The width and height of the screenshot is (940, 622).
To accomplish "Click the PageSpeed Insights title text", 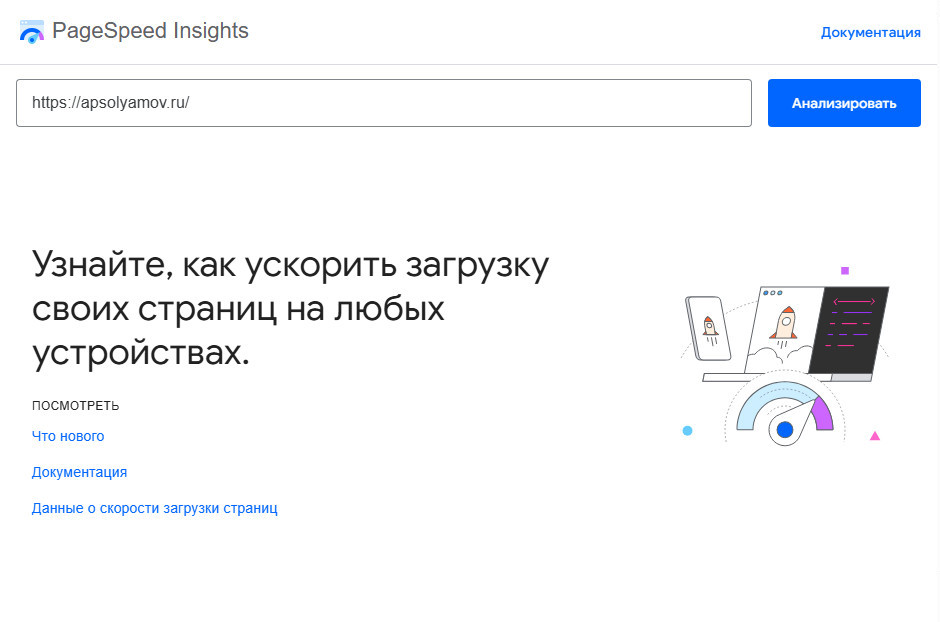I will [152, 31].
